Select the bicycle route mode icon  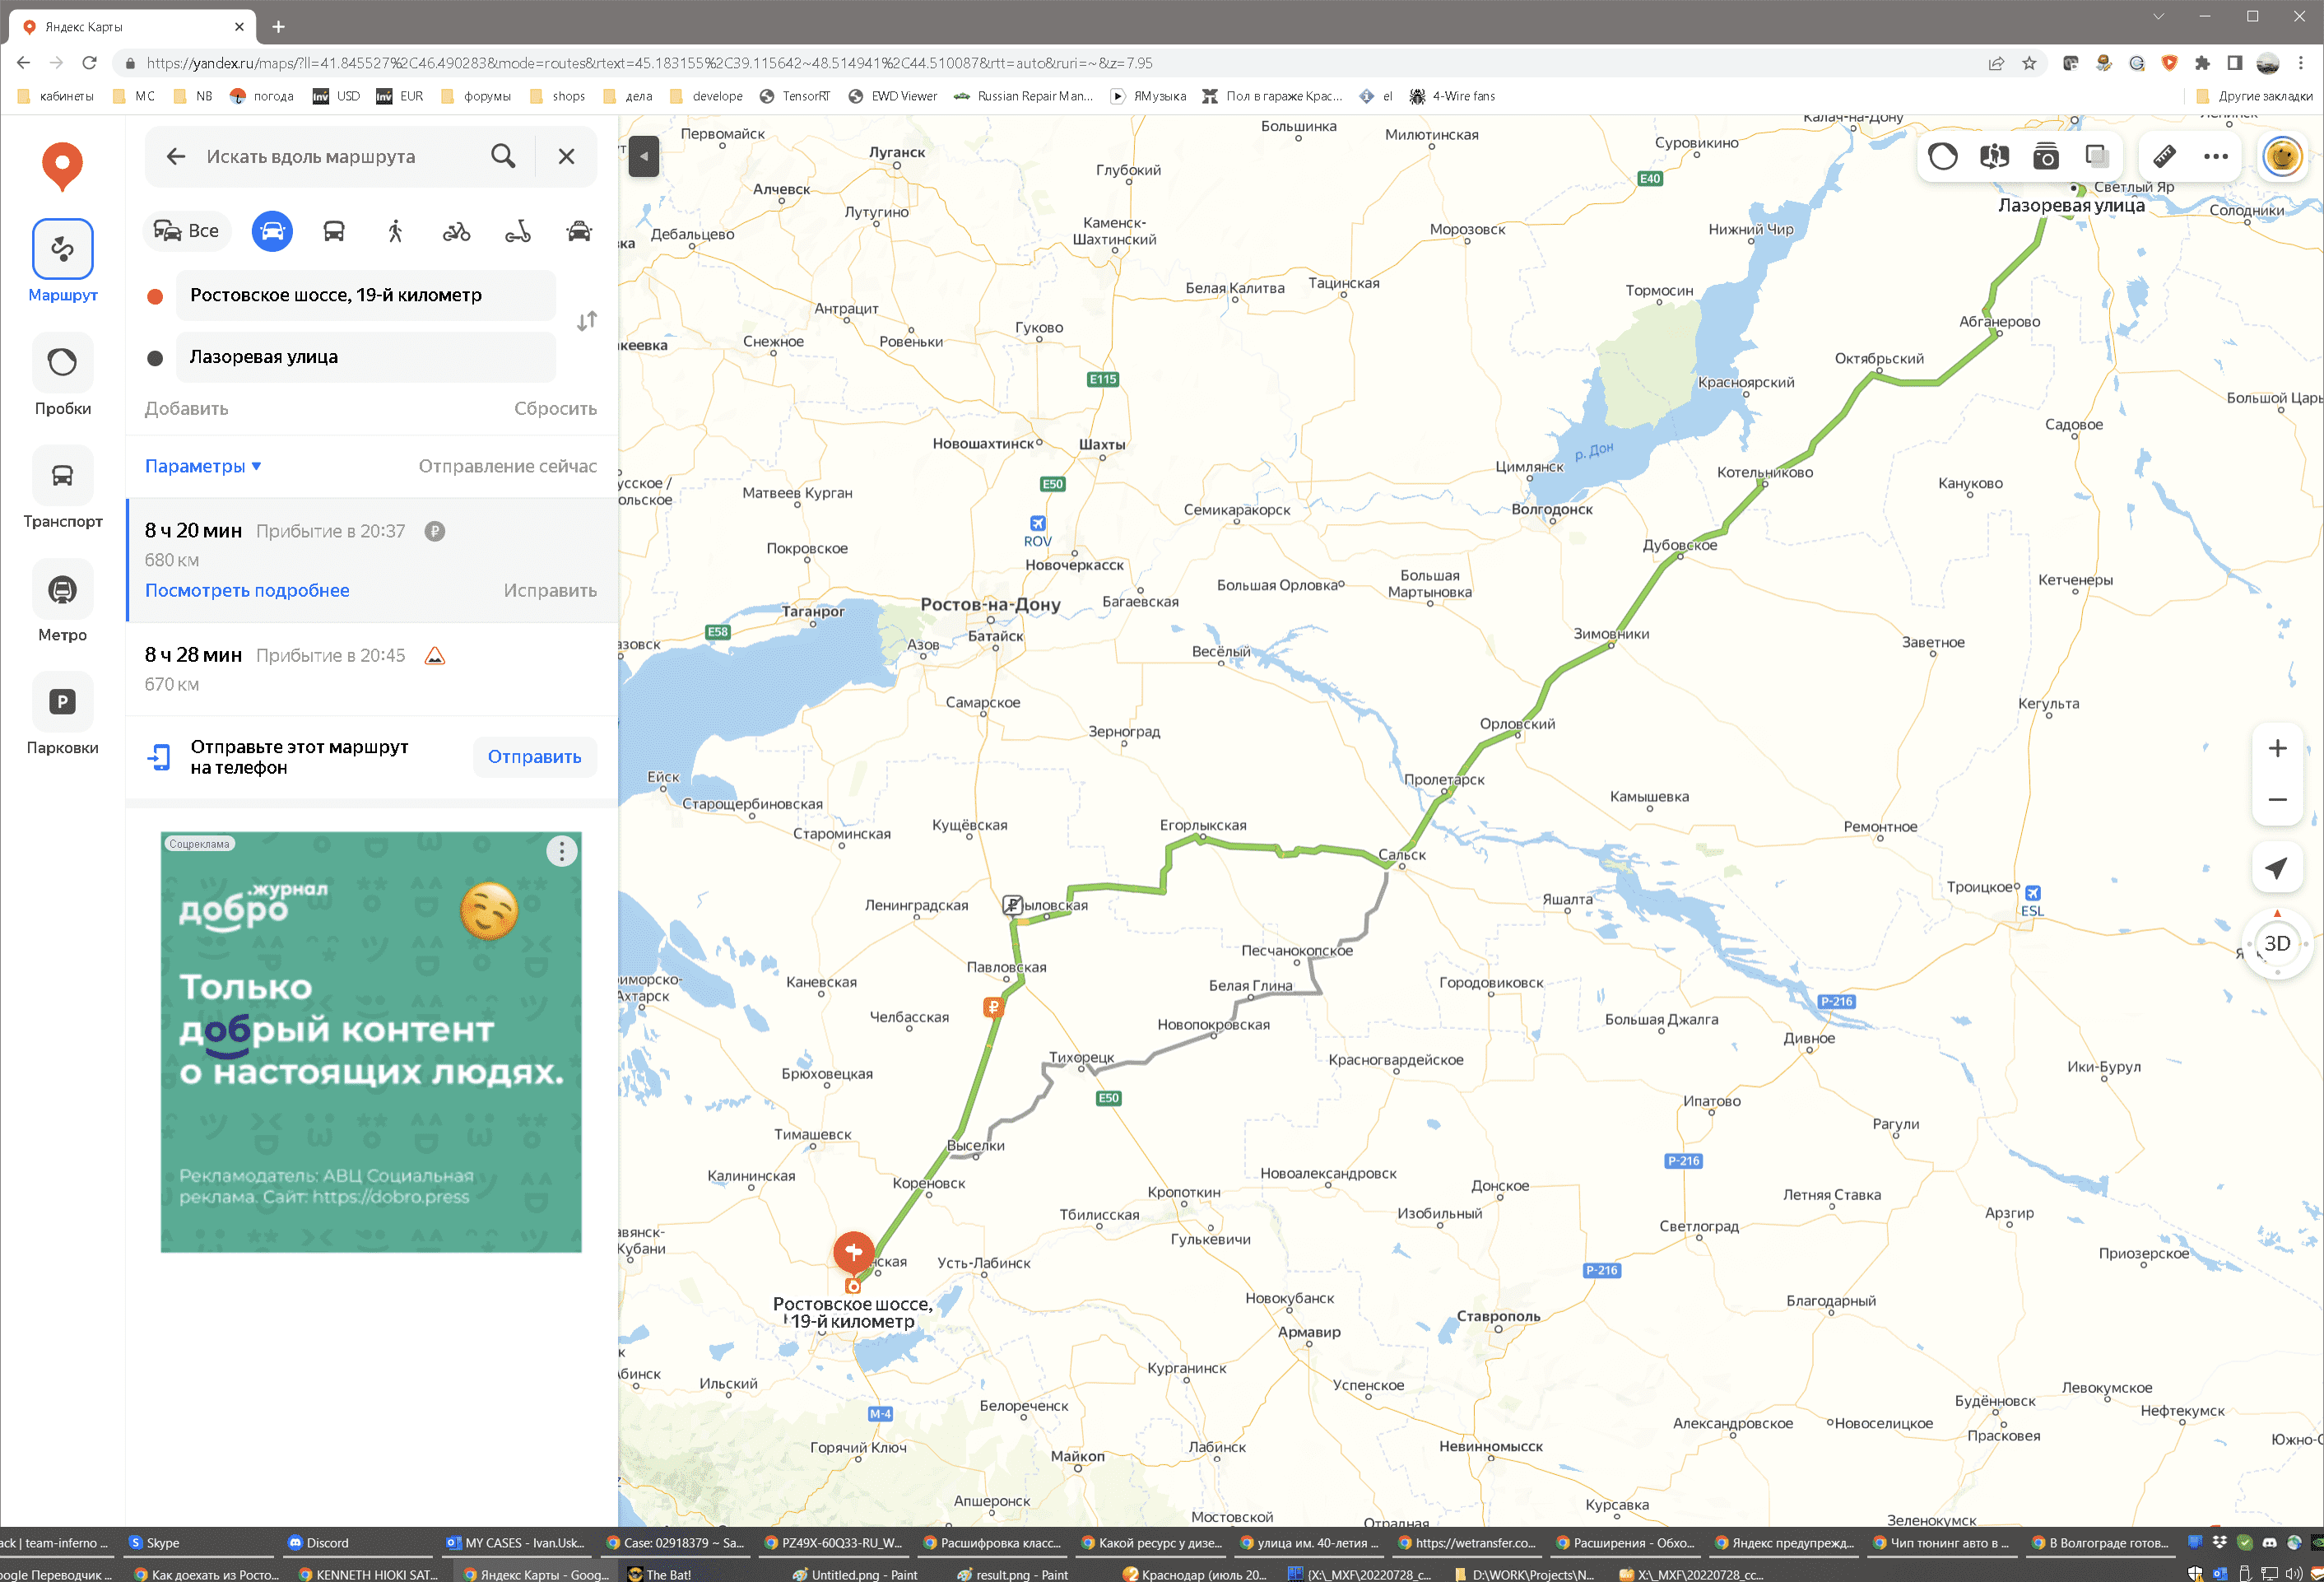pos(456,232)
